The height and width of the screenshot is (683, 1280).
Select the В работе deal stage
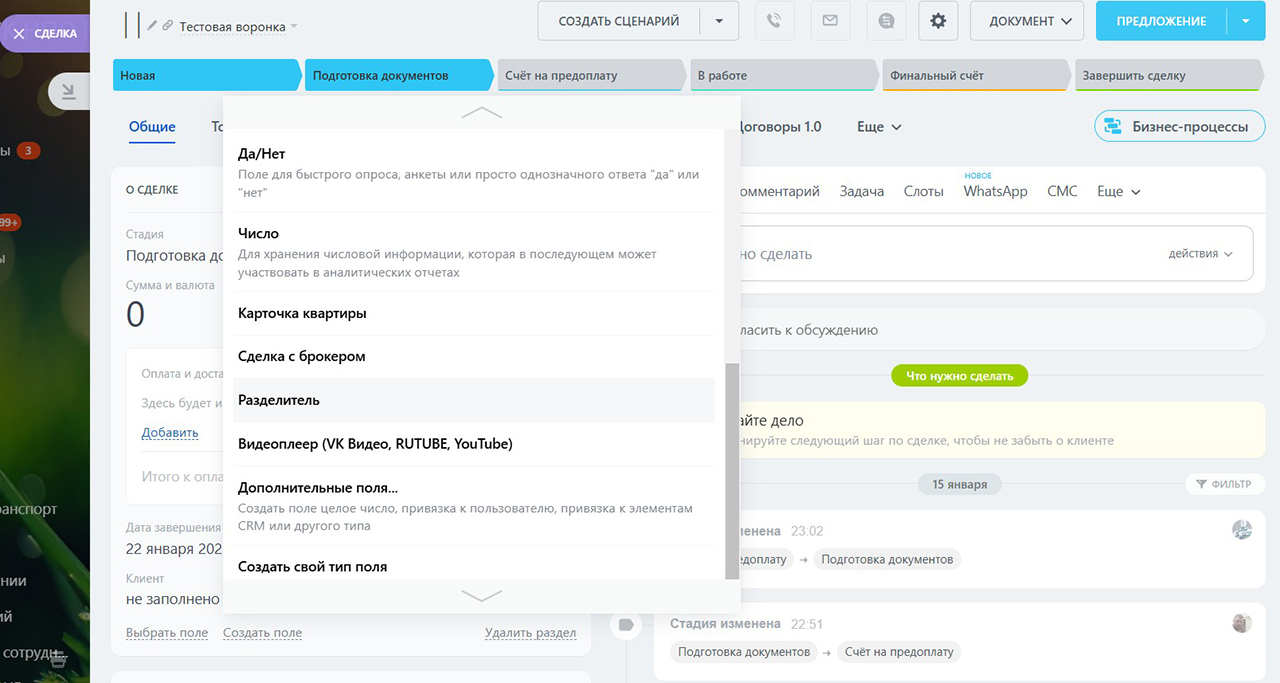click(780, 75)
